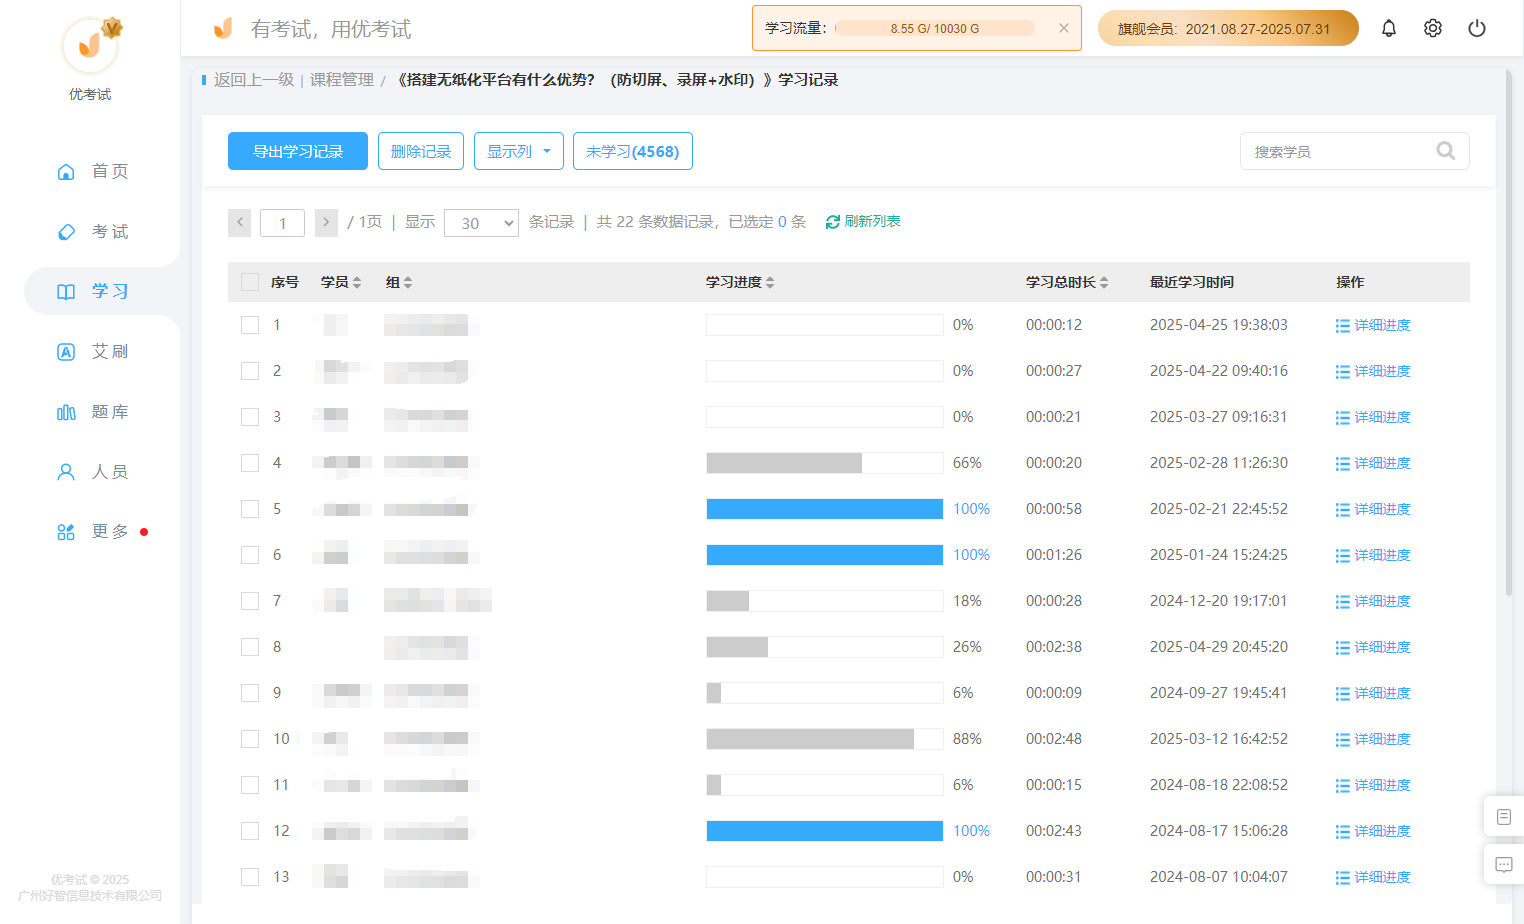Image resolution: width=1524 pixels, height=924 pixels.
Task: Click the 未学习(4568) button
Action: 633,151
